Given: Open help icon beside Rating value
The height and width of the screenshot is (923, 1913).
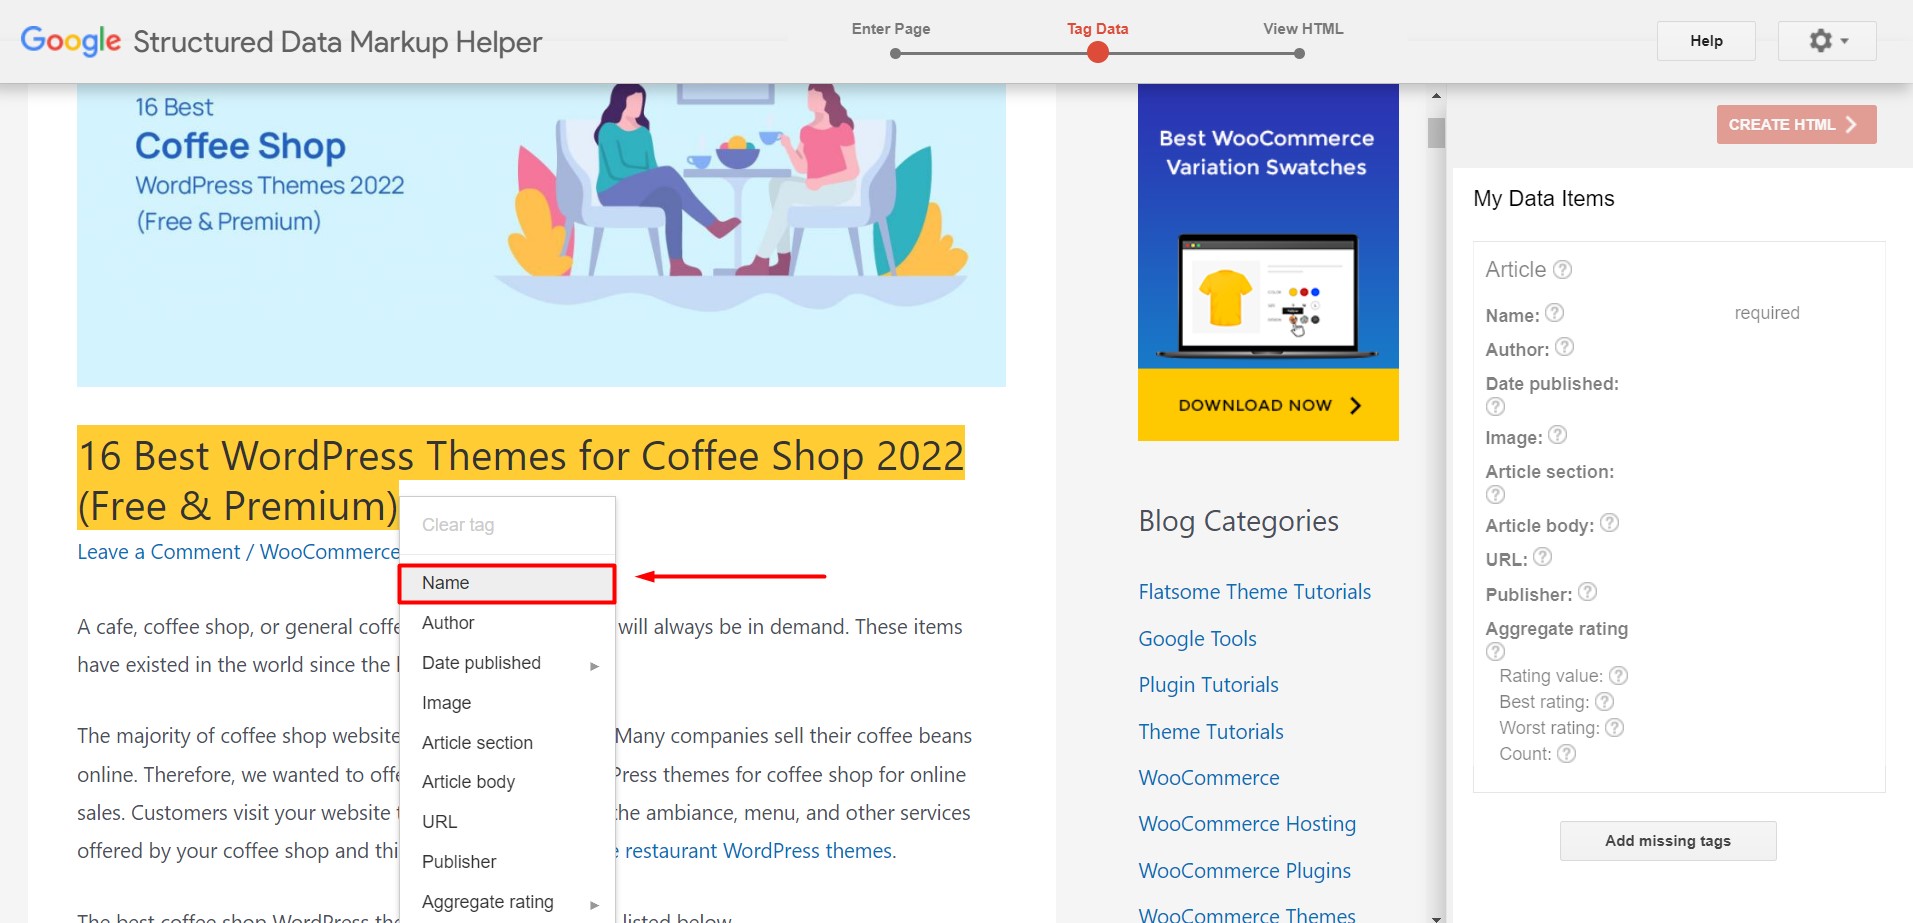Looking at the screenshot, I should click(1619, 676).
